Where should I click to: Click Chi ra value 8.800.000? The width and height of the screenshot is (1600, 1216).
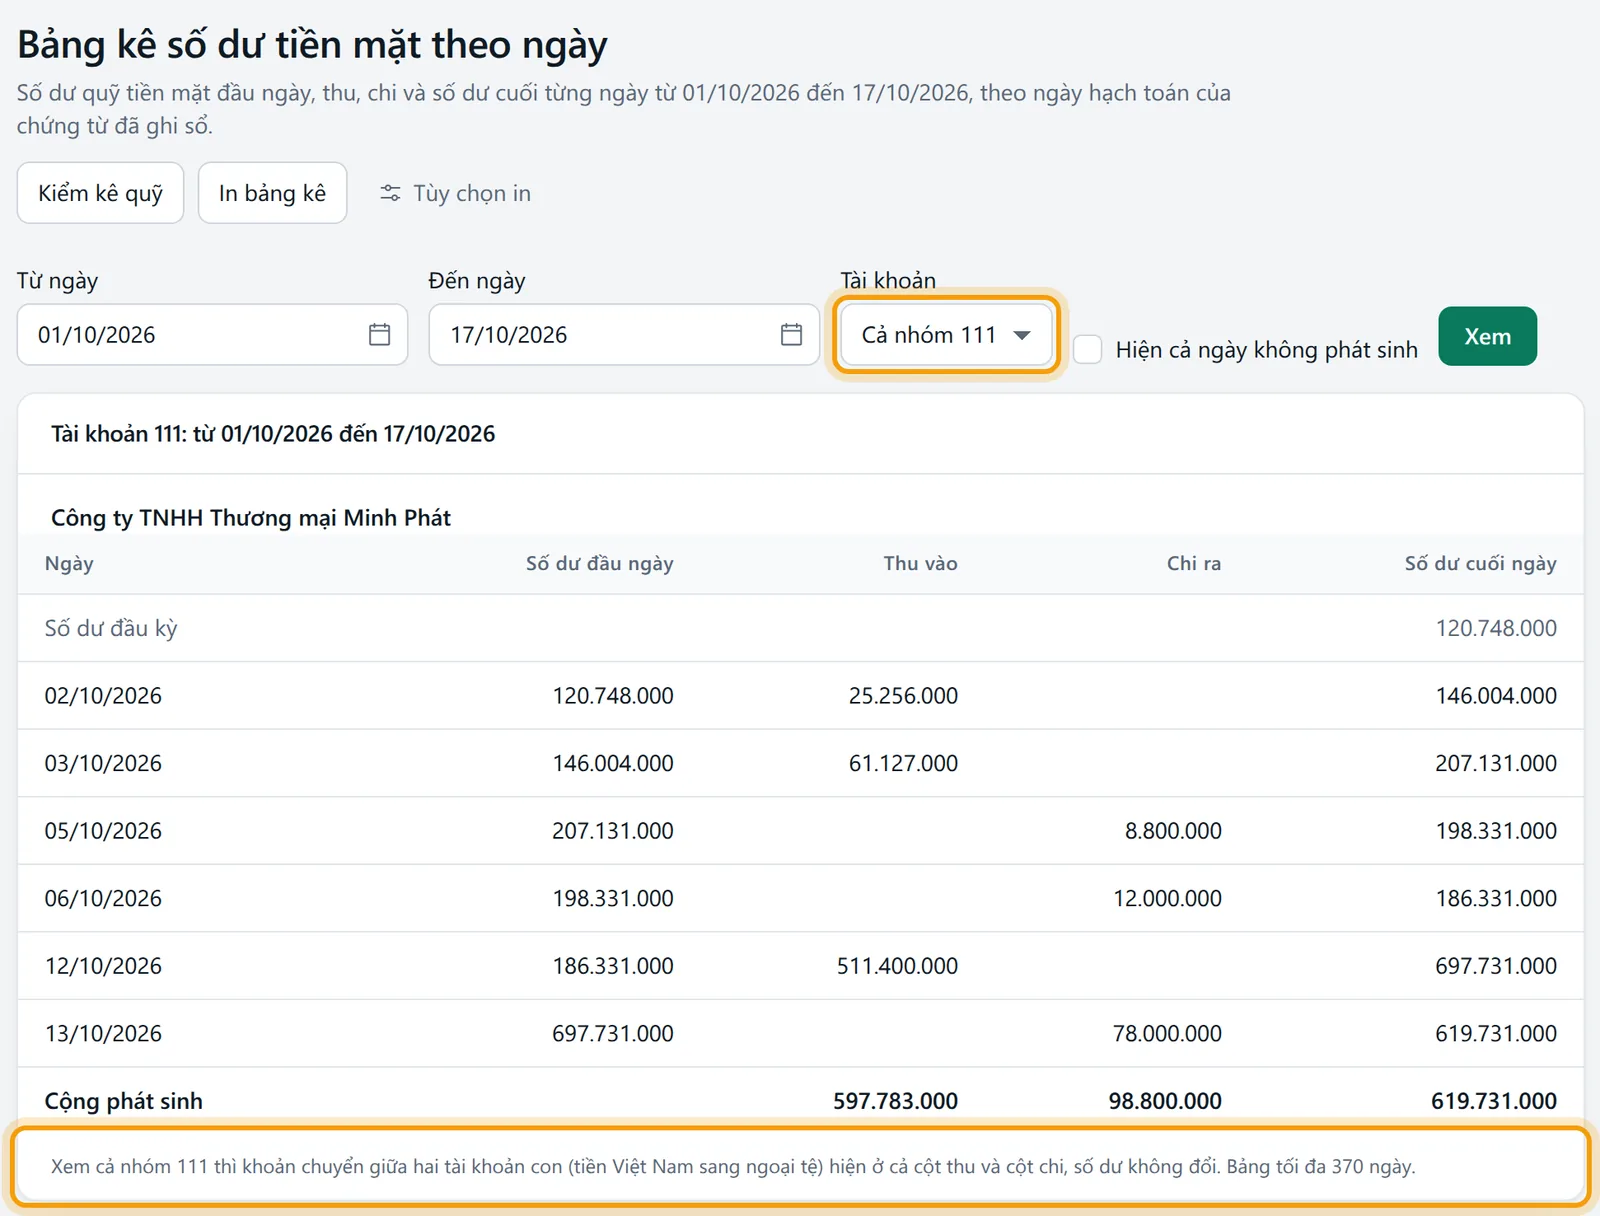(x=1173, y=831)
